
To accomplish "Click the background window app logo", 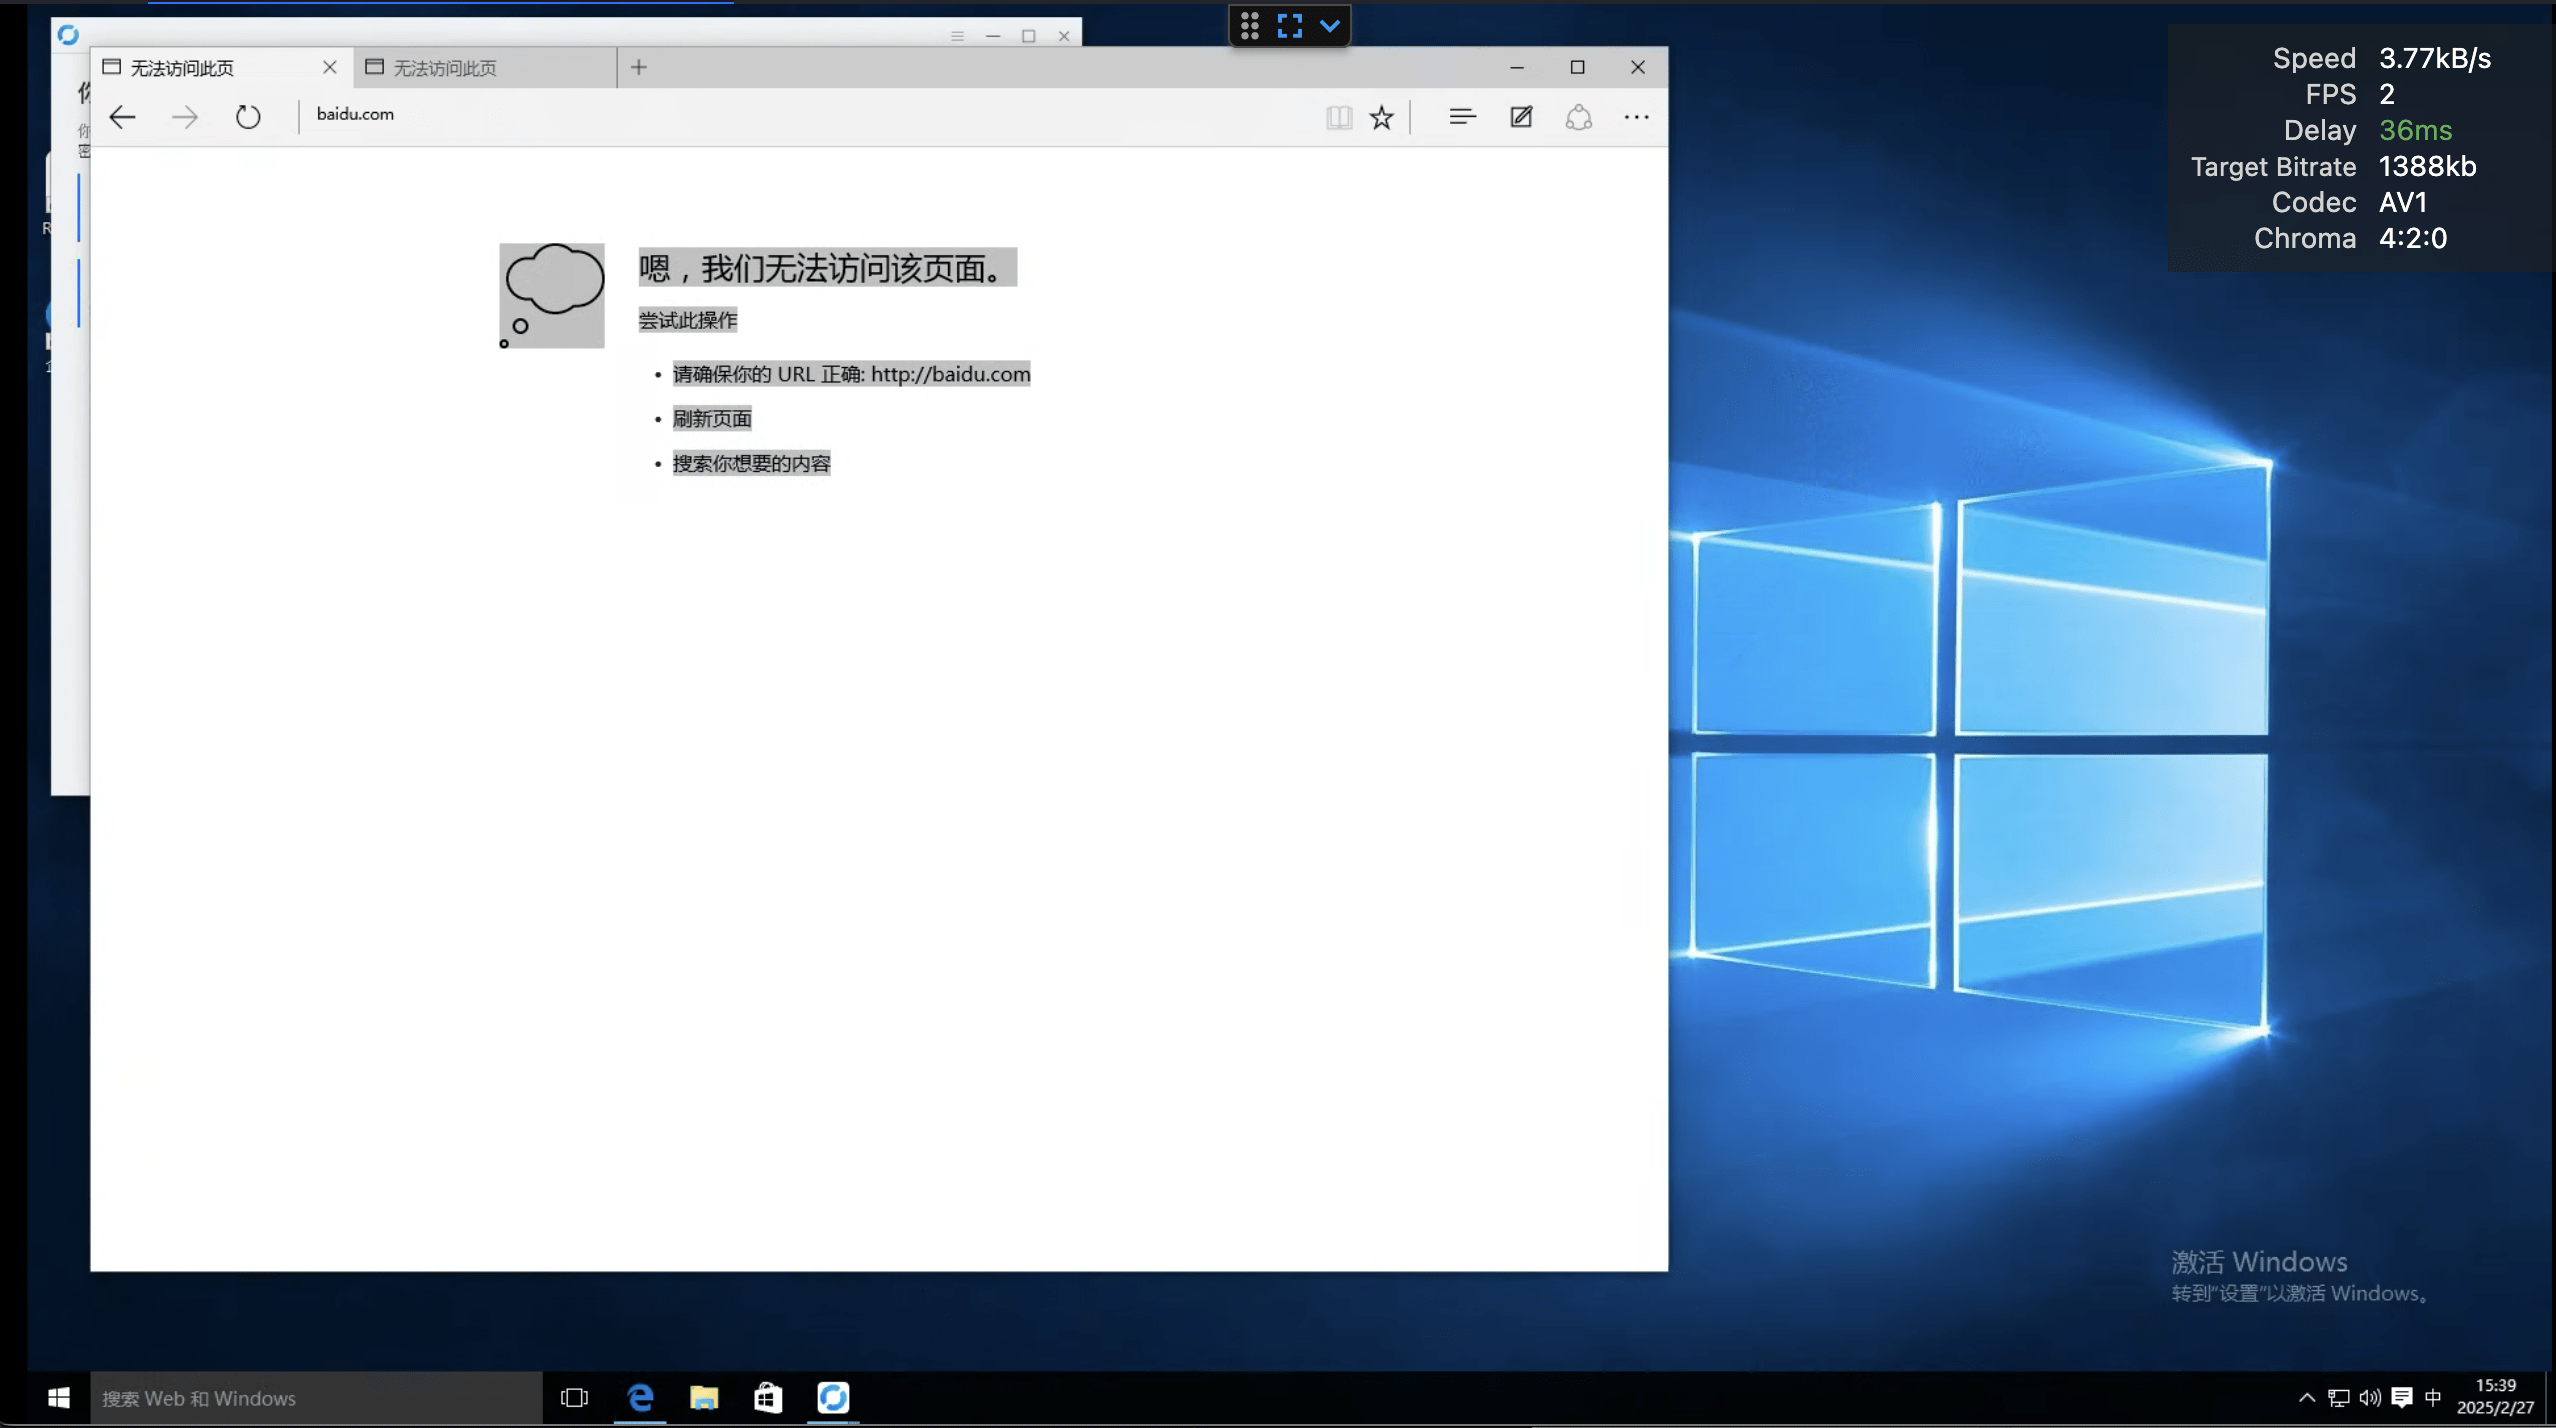I will pyautogui.click(x=68, y=35).
